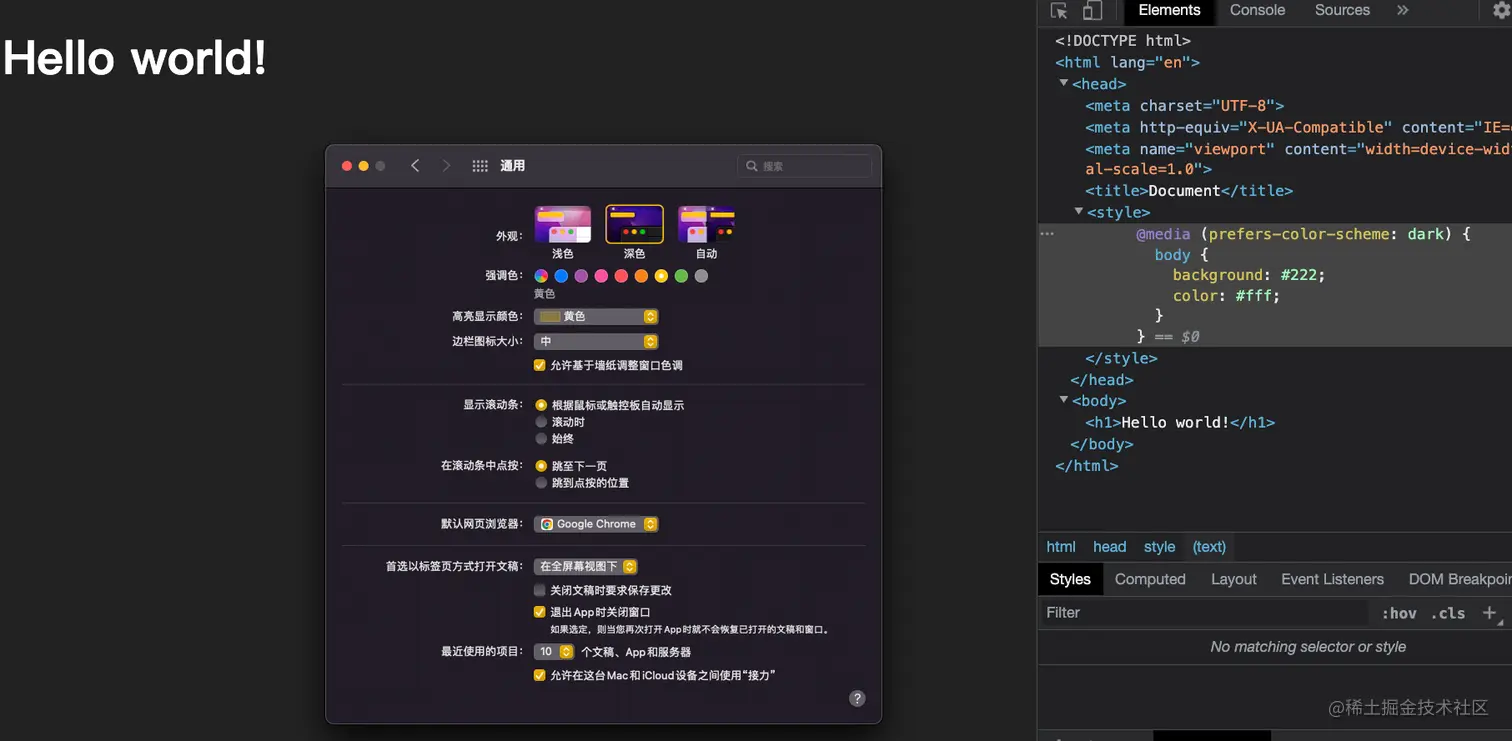1512x741 pixels.
Task: Toggle the iCloud 接力 Handoff checkbox
Action: 540,675
